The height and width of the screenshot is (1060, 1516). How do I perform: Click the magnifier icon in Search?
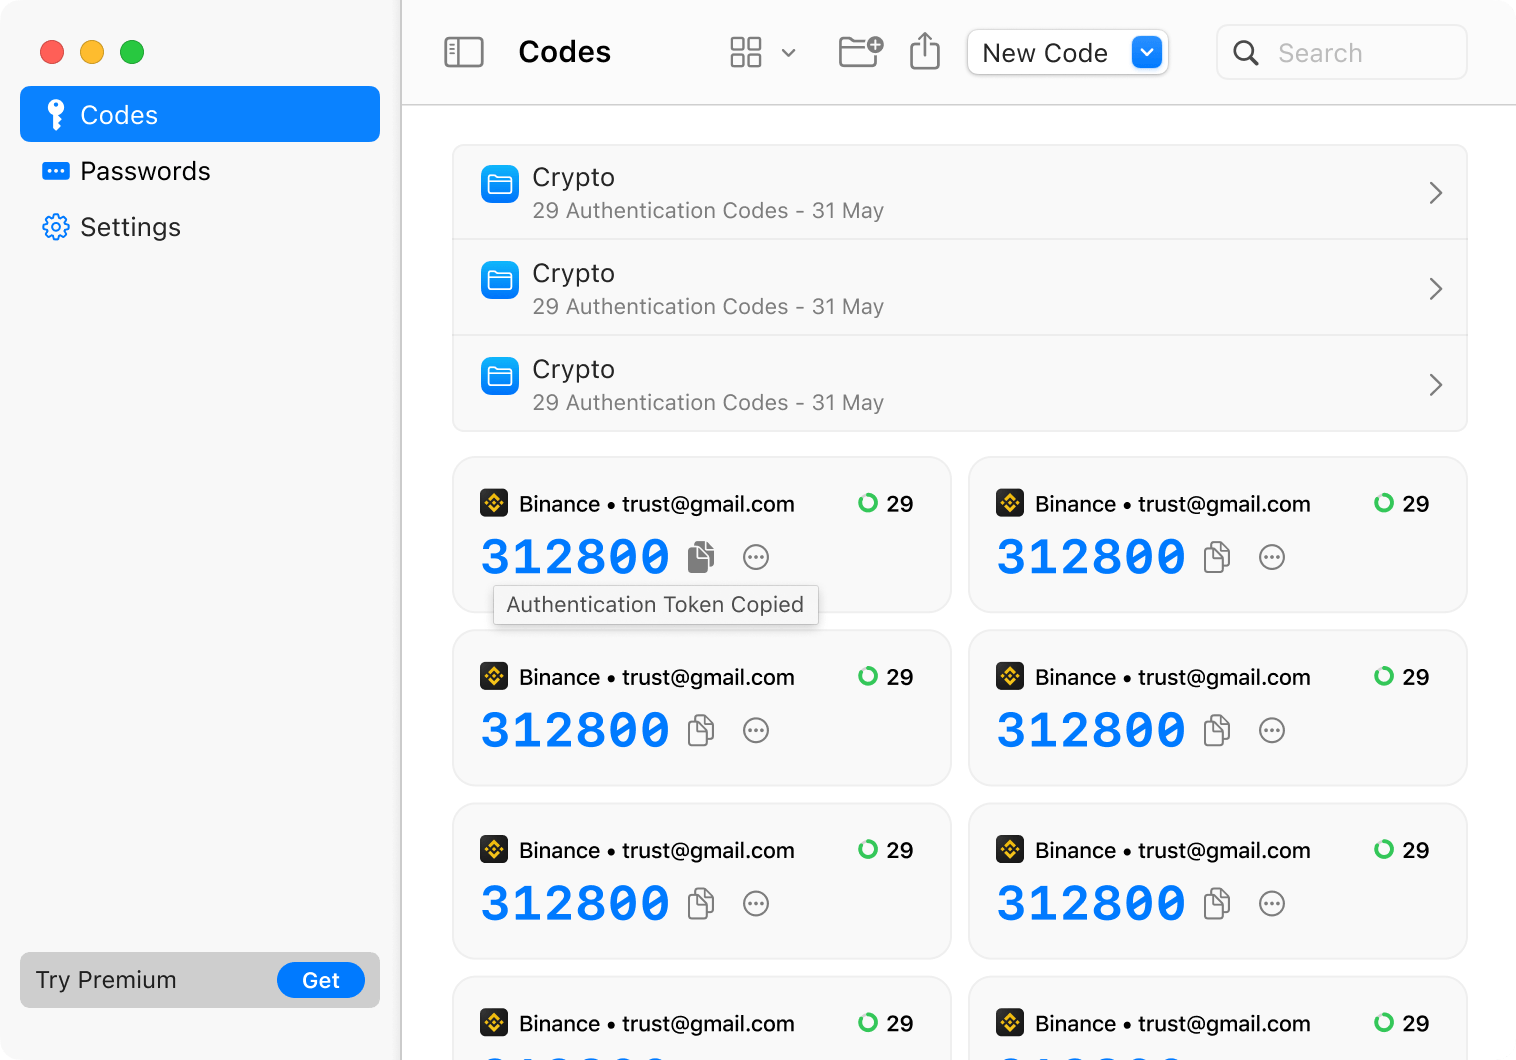tap(1246, 53)
